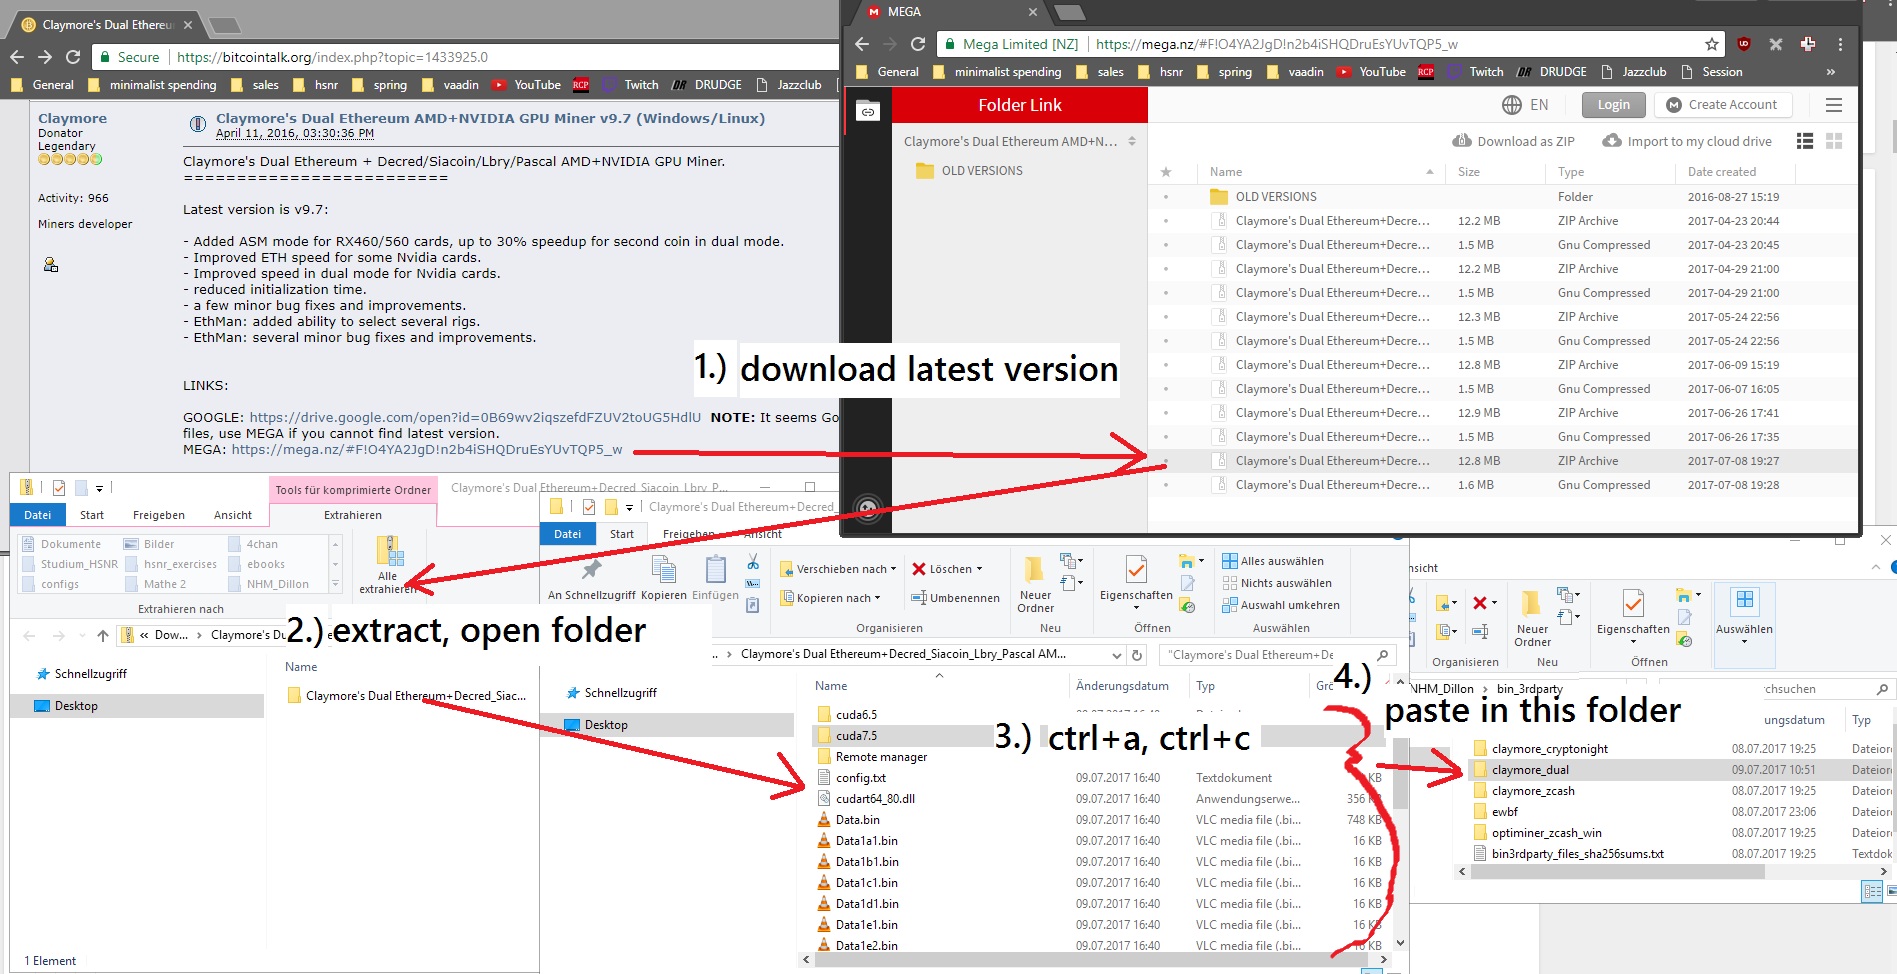This screenshot has height=974, width=1897.
Task: Select config.txt in middle explorer
Action: click(x=860, y=778)
